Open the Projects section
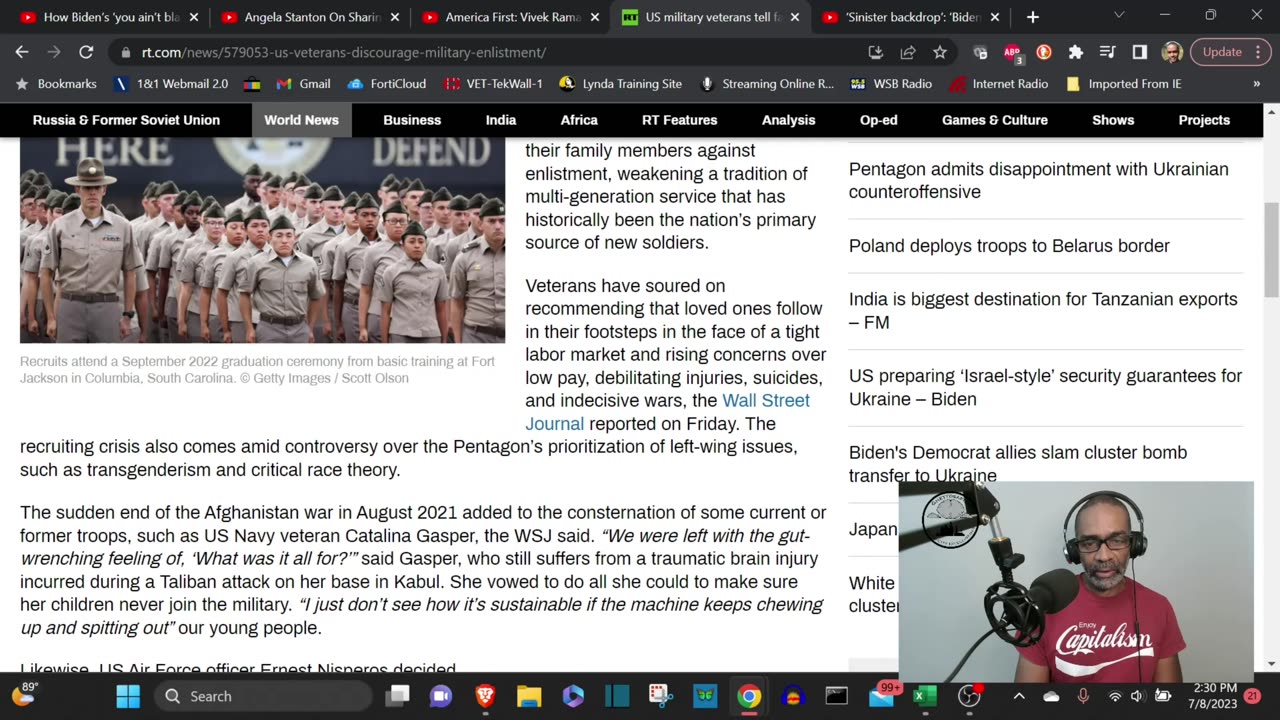This screenshot has height=720, width=1280. click(x=1204, y=120)
